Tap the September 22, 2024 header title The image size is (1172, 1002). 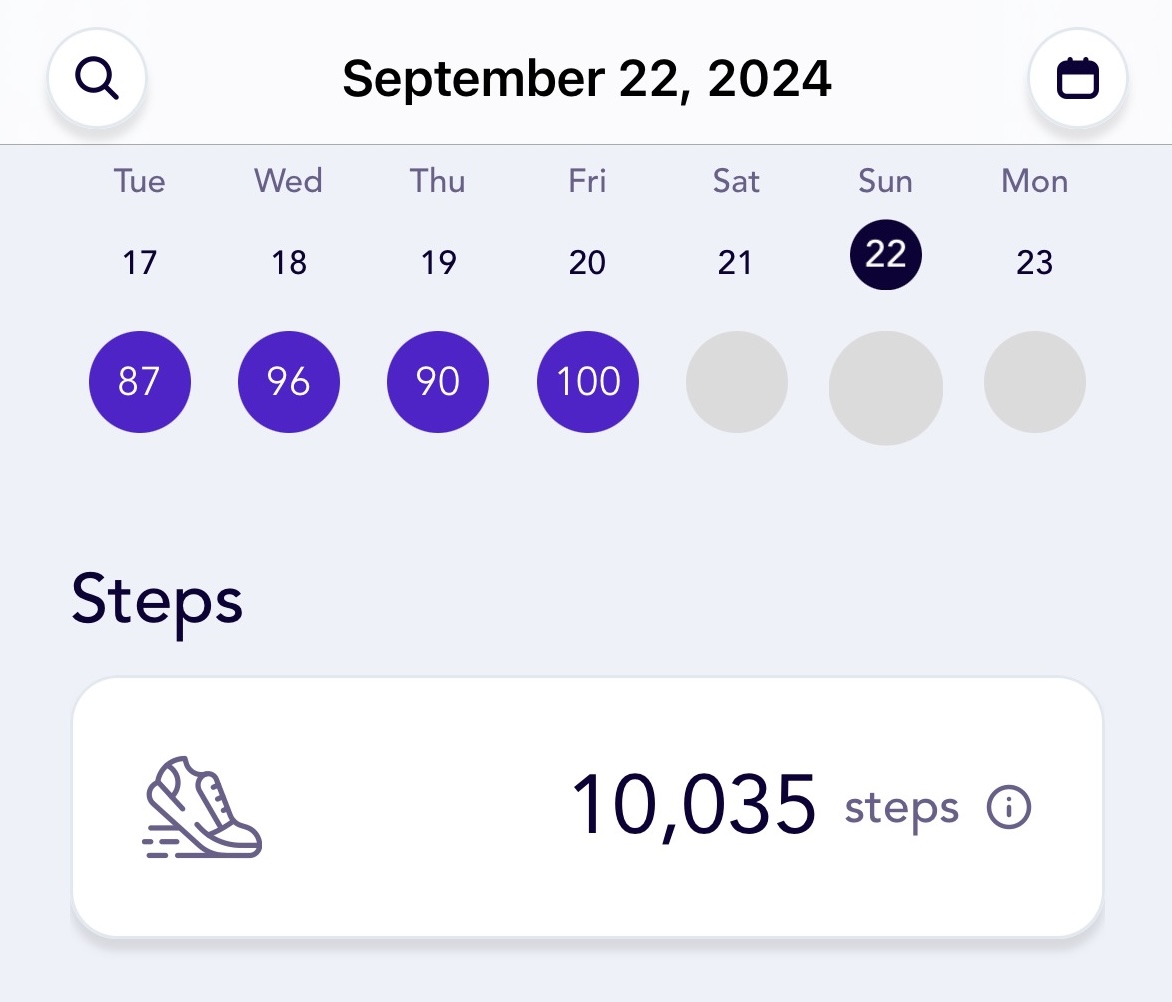[587, 78]
